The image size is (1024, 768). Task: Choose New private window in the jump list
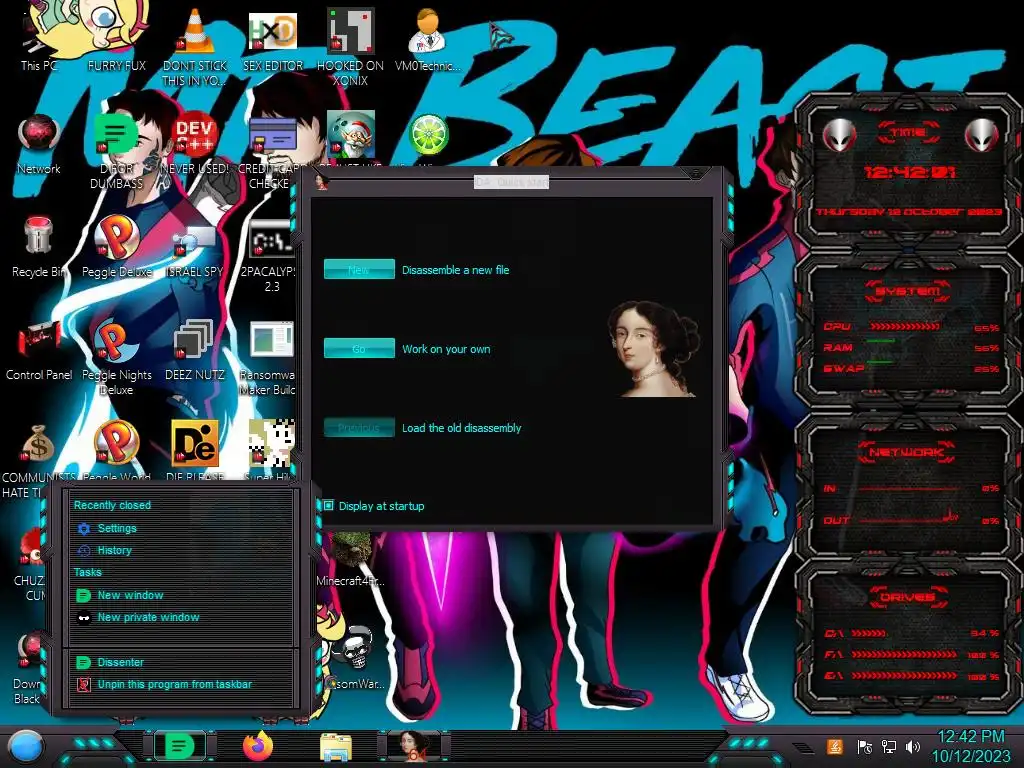pyautogui.click(x=148, y=617)
